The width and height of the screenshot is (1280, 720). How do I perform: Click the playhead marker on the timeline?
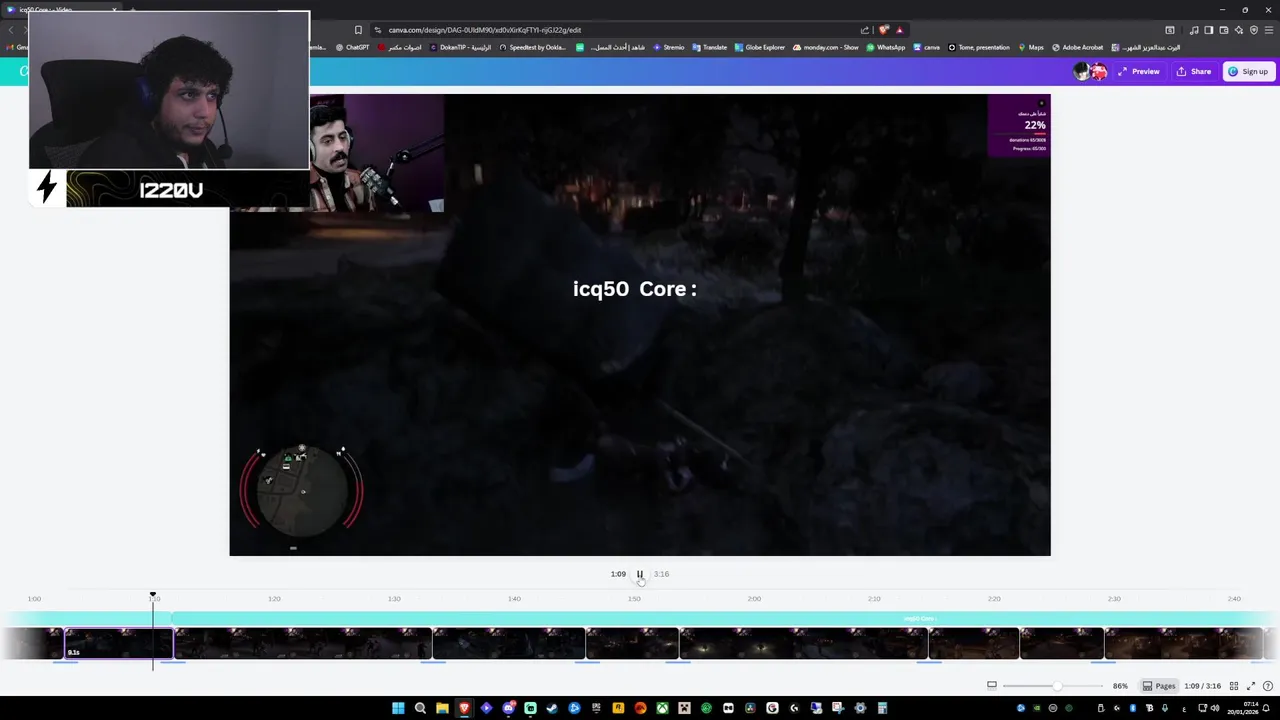(153, 596)
